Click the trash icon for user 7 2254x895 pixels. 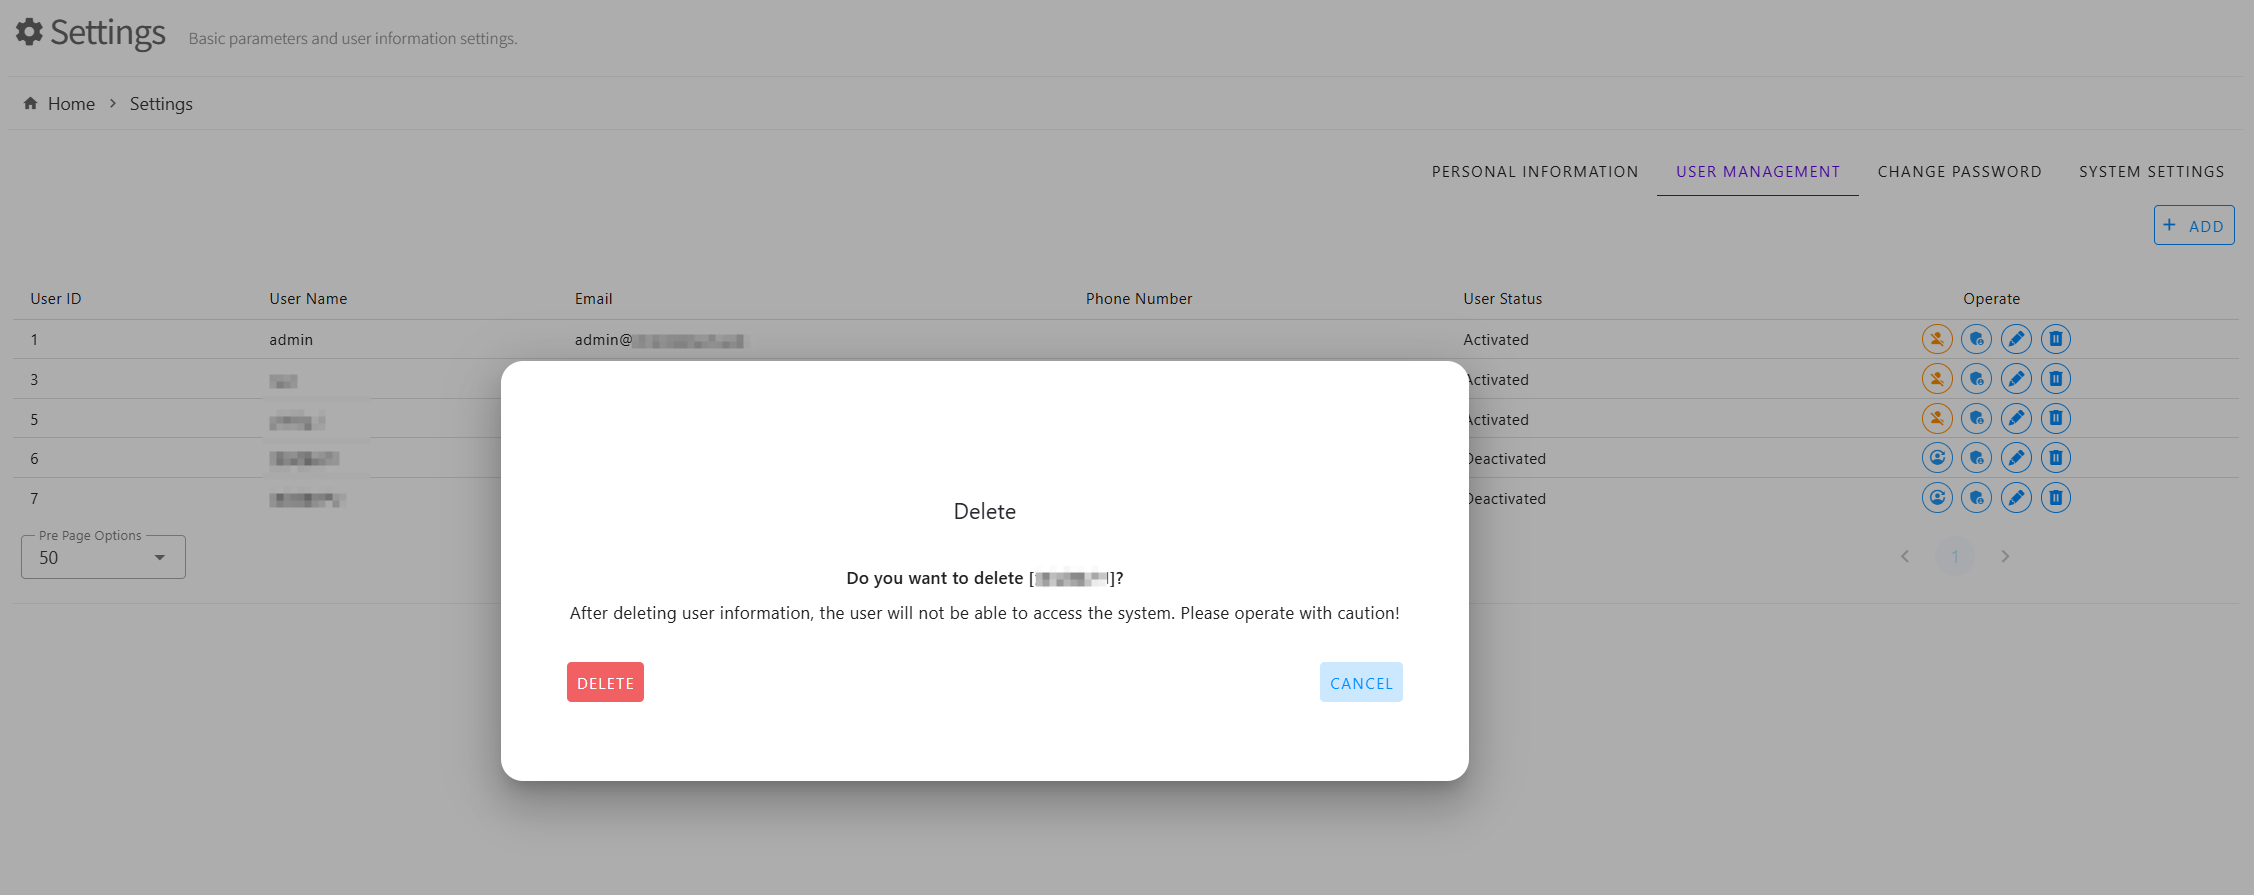pos(2055,498)
